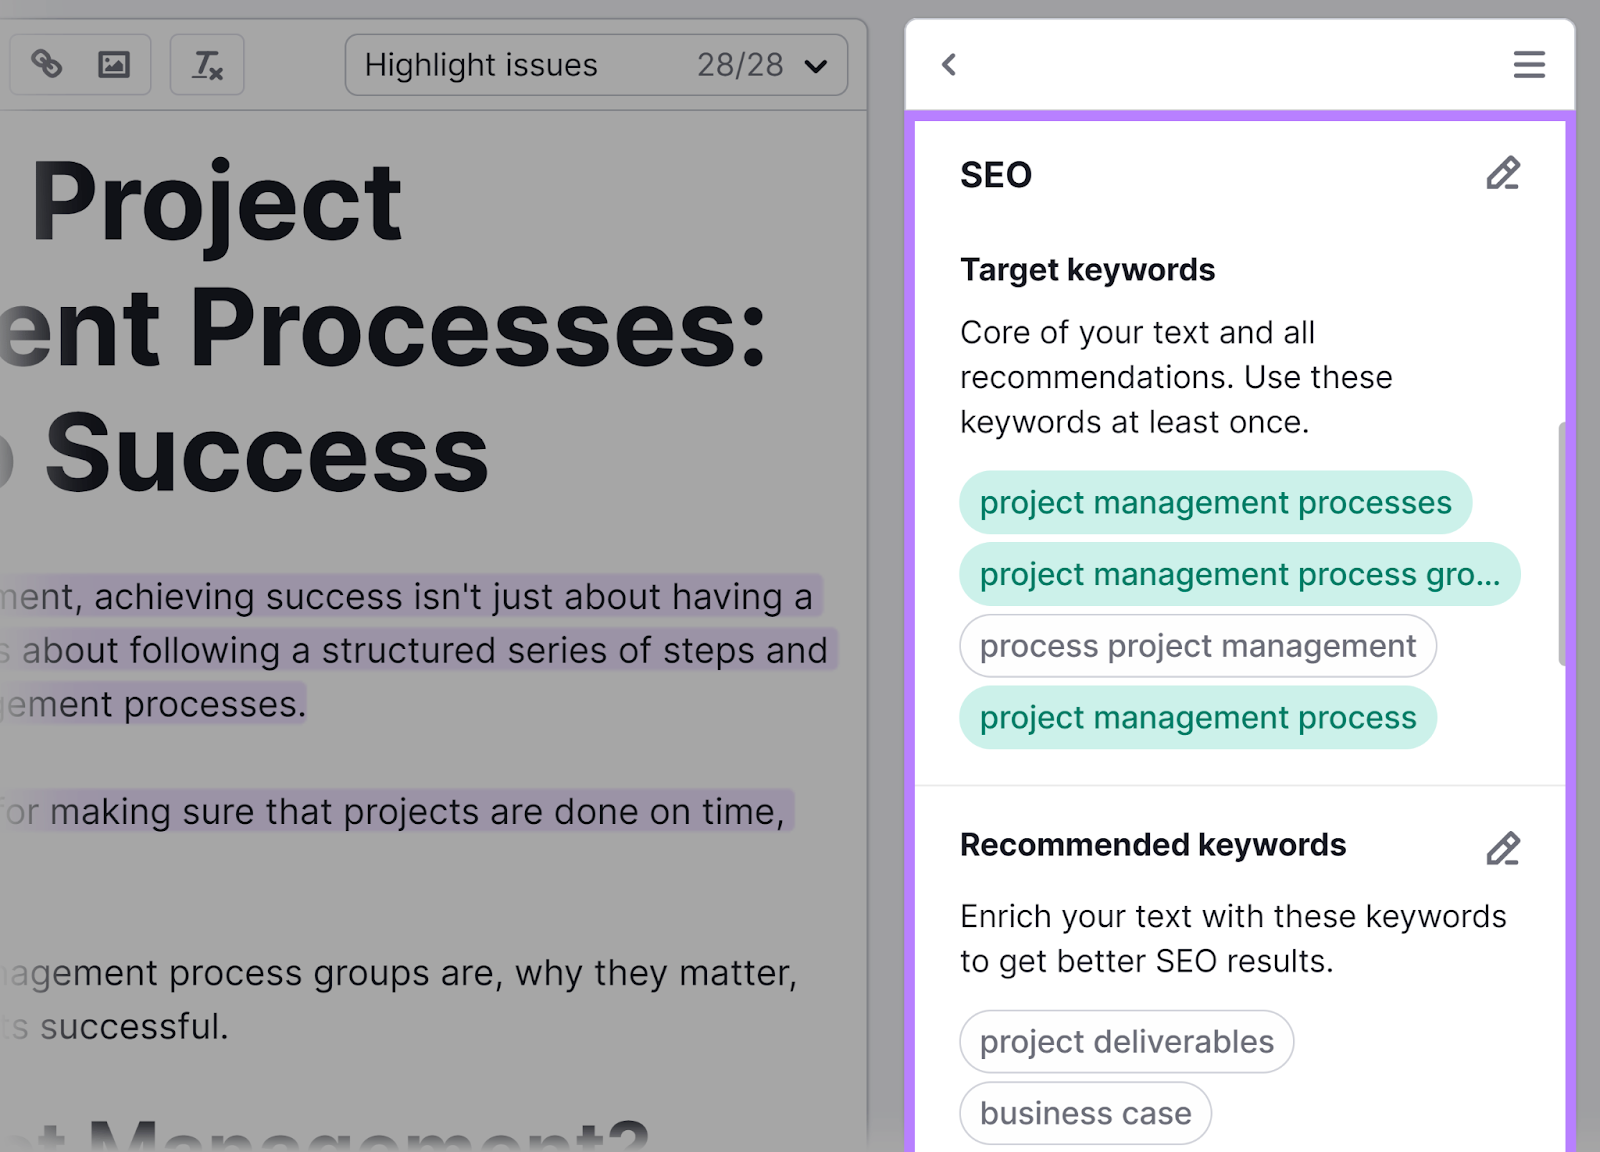The height and width of the screenshot is (1152, 1600).
Task: Toggle the 'business case' recommended keyword
Action: (x=1085, y=1112)
